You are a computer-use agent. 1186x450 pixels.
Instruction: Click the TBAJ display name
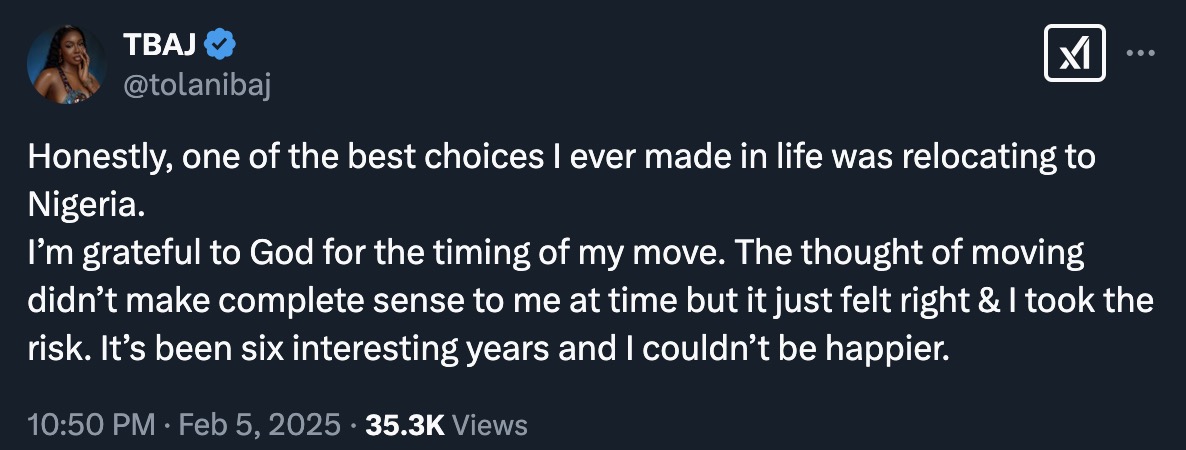[160, 44]
